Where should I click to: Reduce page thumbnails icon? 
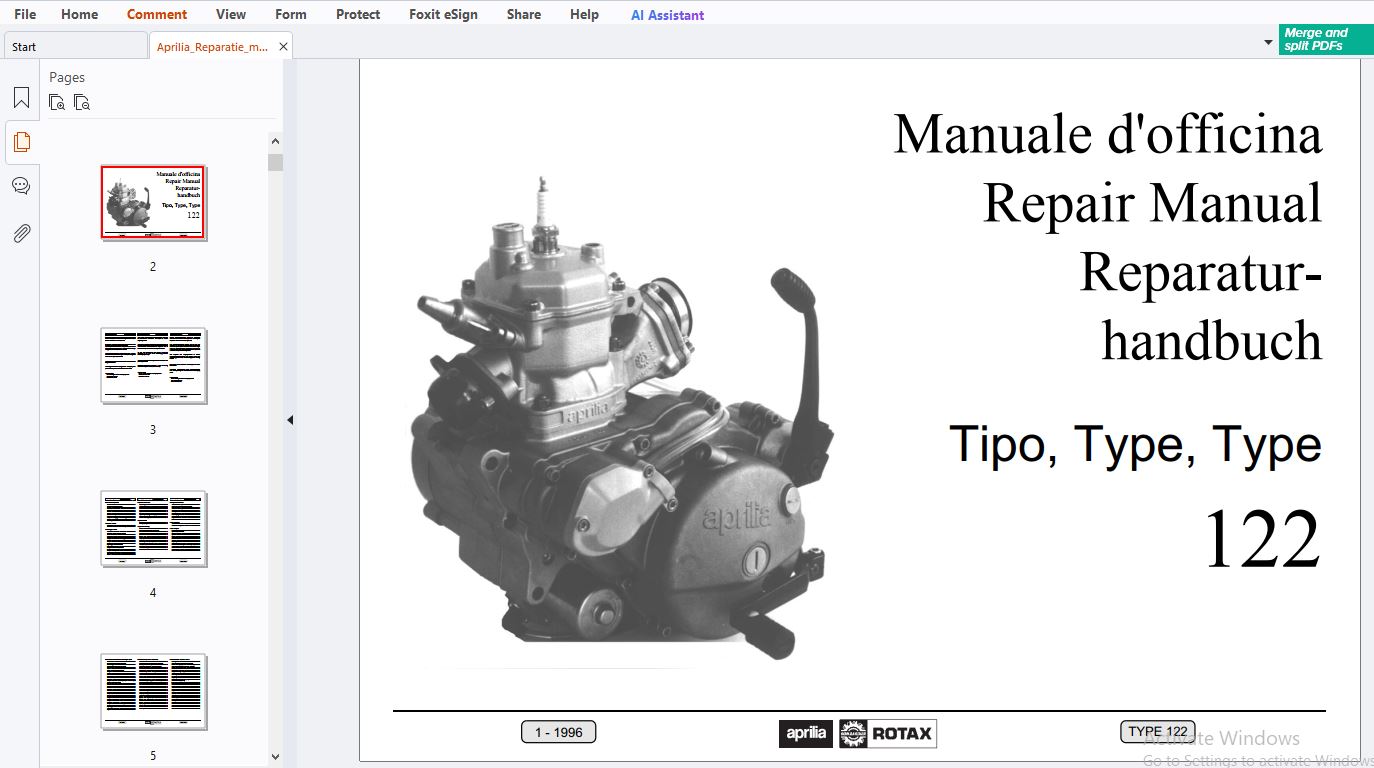[82, 102]
